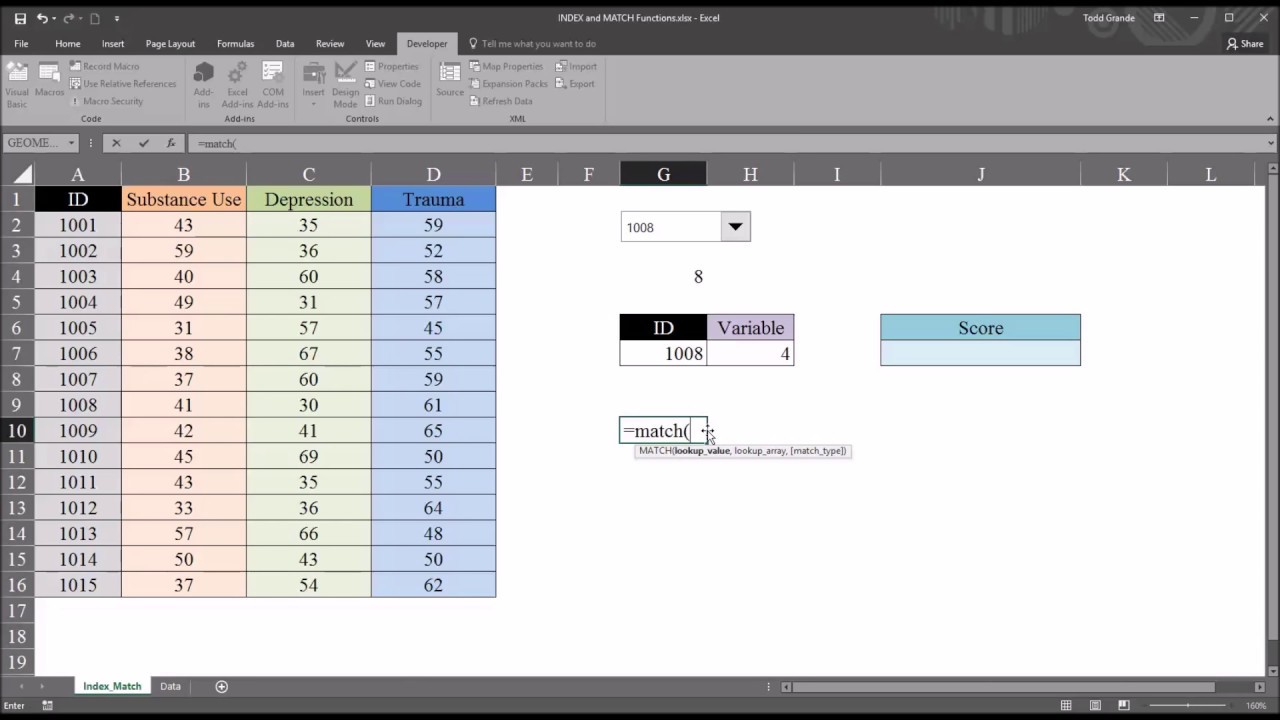Start Record Macro
The image size is (1280, 720).
tap(105, 66)
